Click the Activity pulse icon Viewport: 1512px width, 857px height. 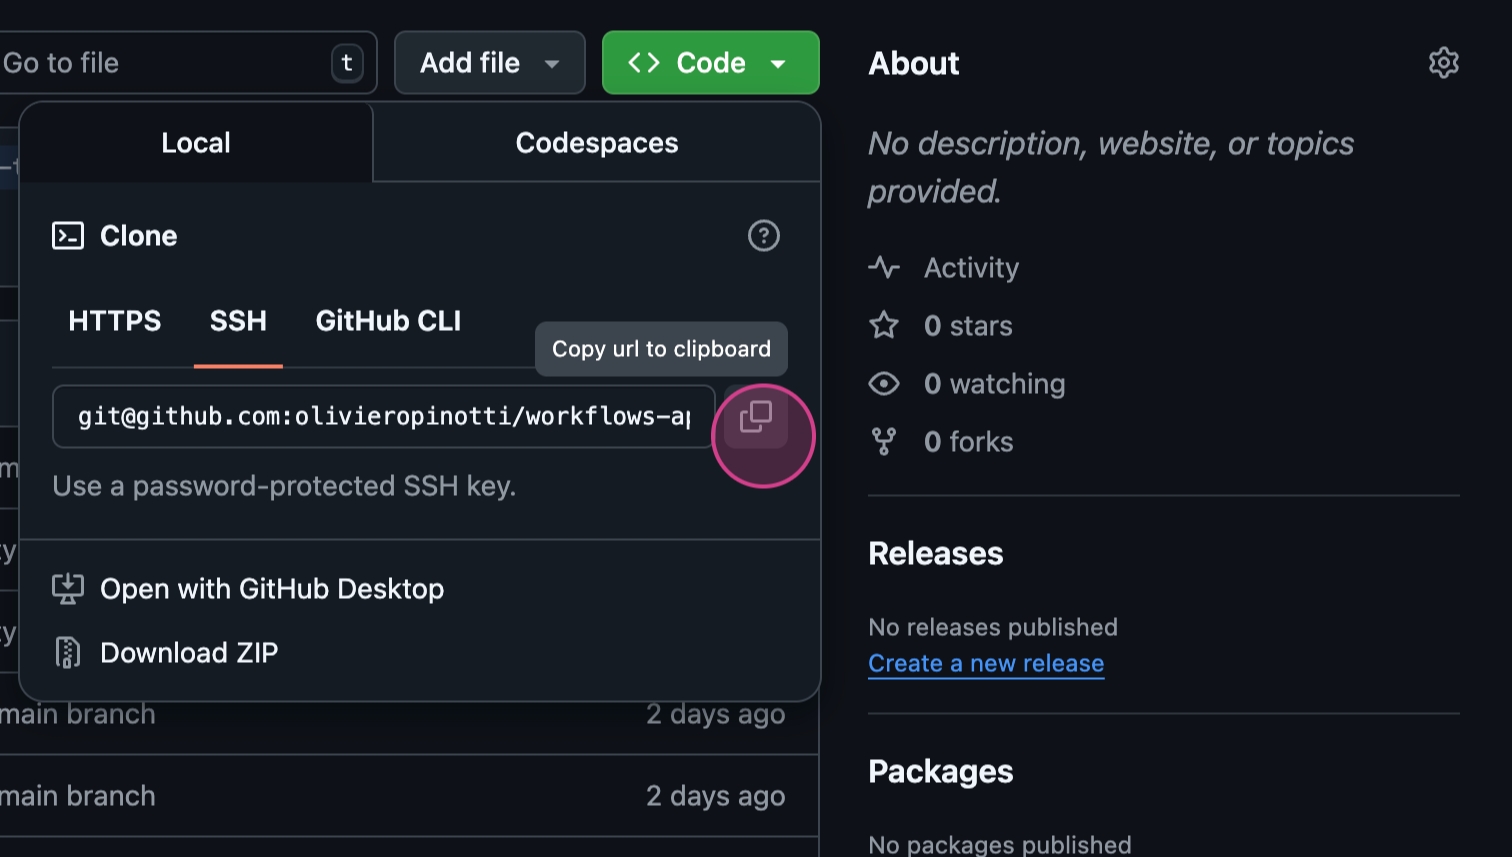[x=884, y=268]
